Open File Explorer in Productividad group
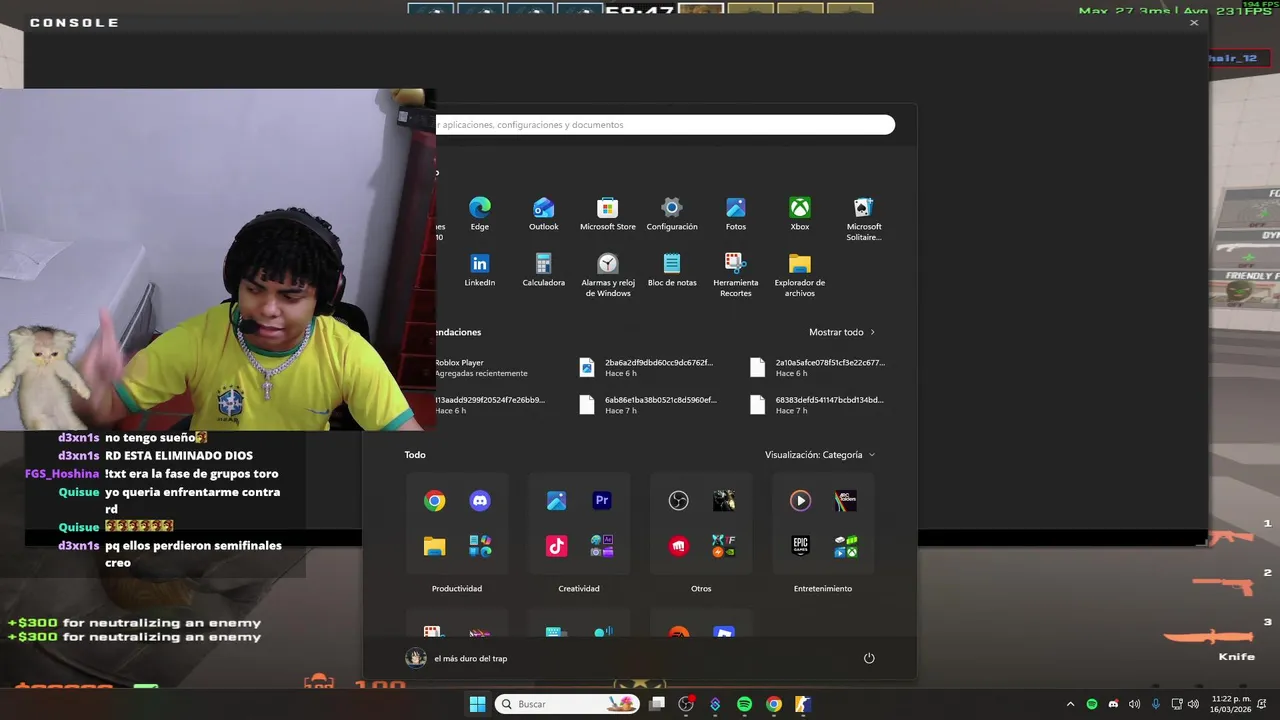Image resolution: width=1280 pixels, height=720 pixels. [x=434, y=546]
